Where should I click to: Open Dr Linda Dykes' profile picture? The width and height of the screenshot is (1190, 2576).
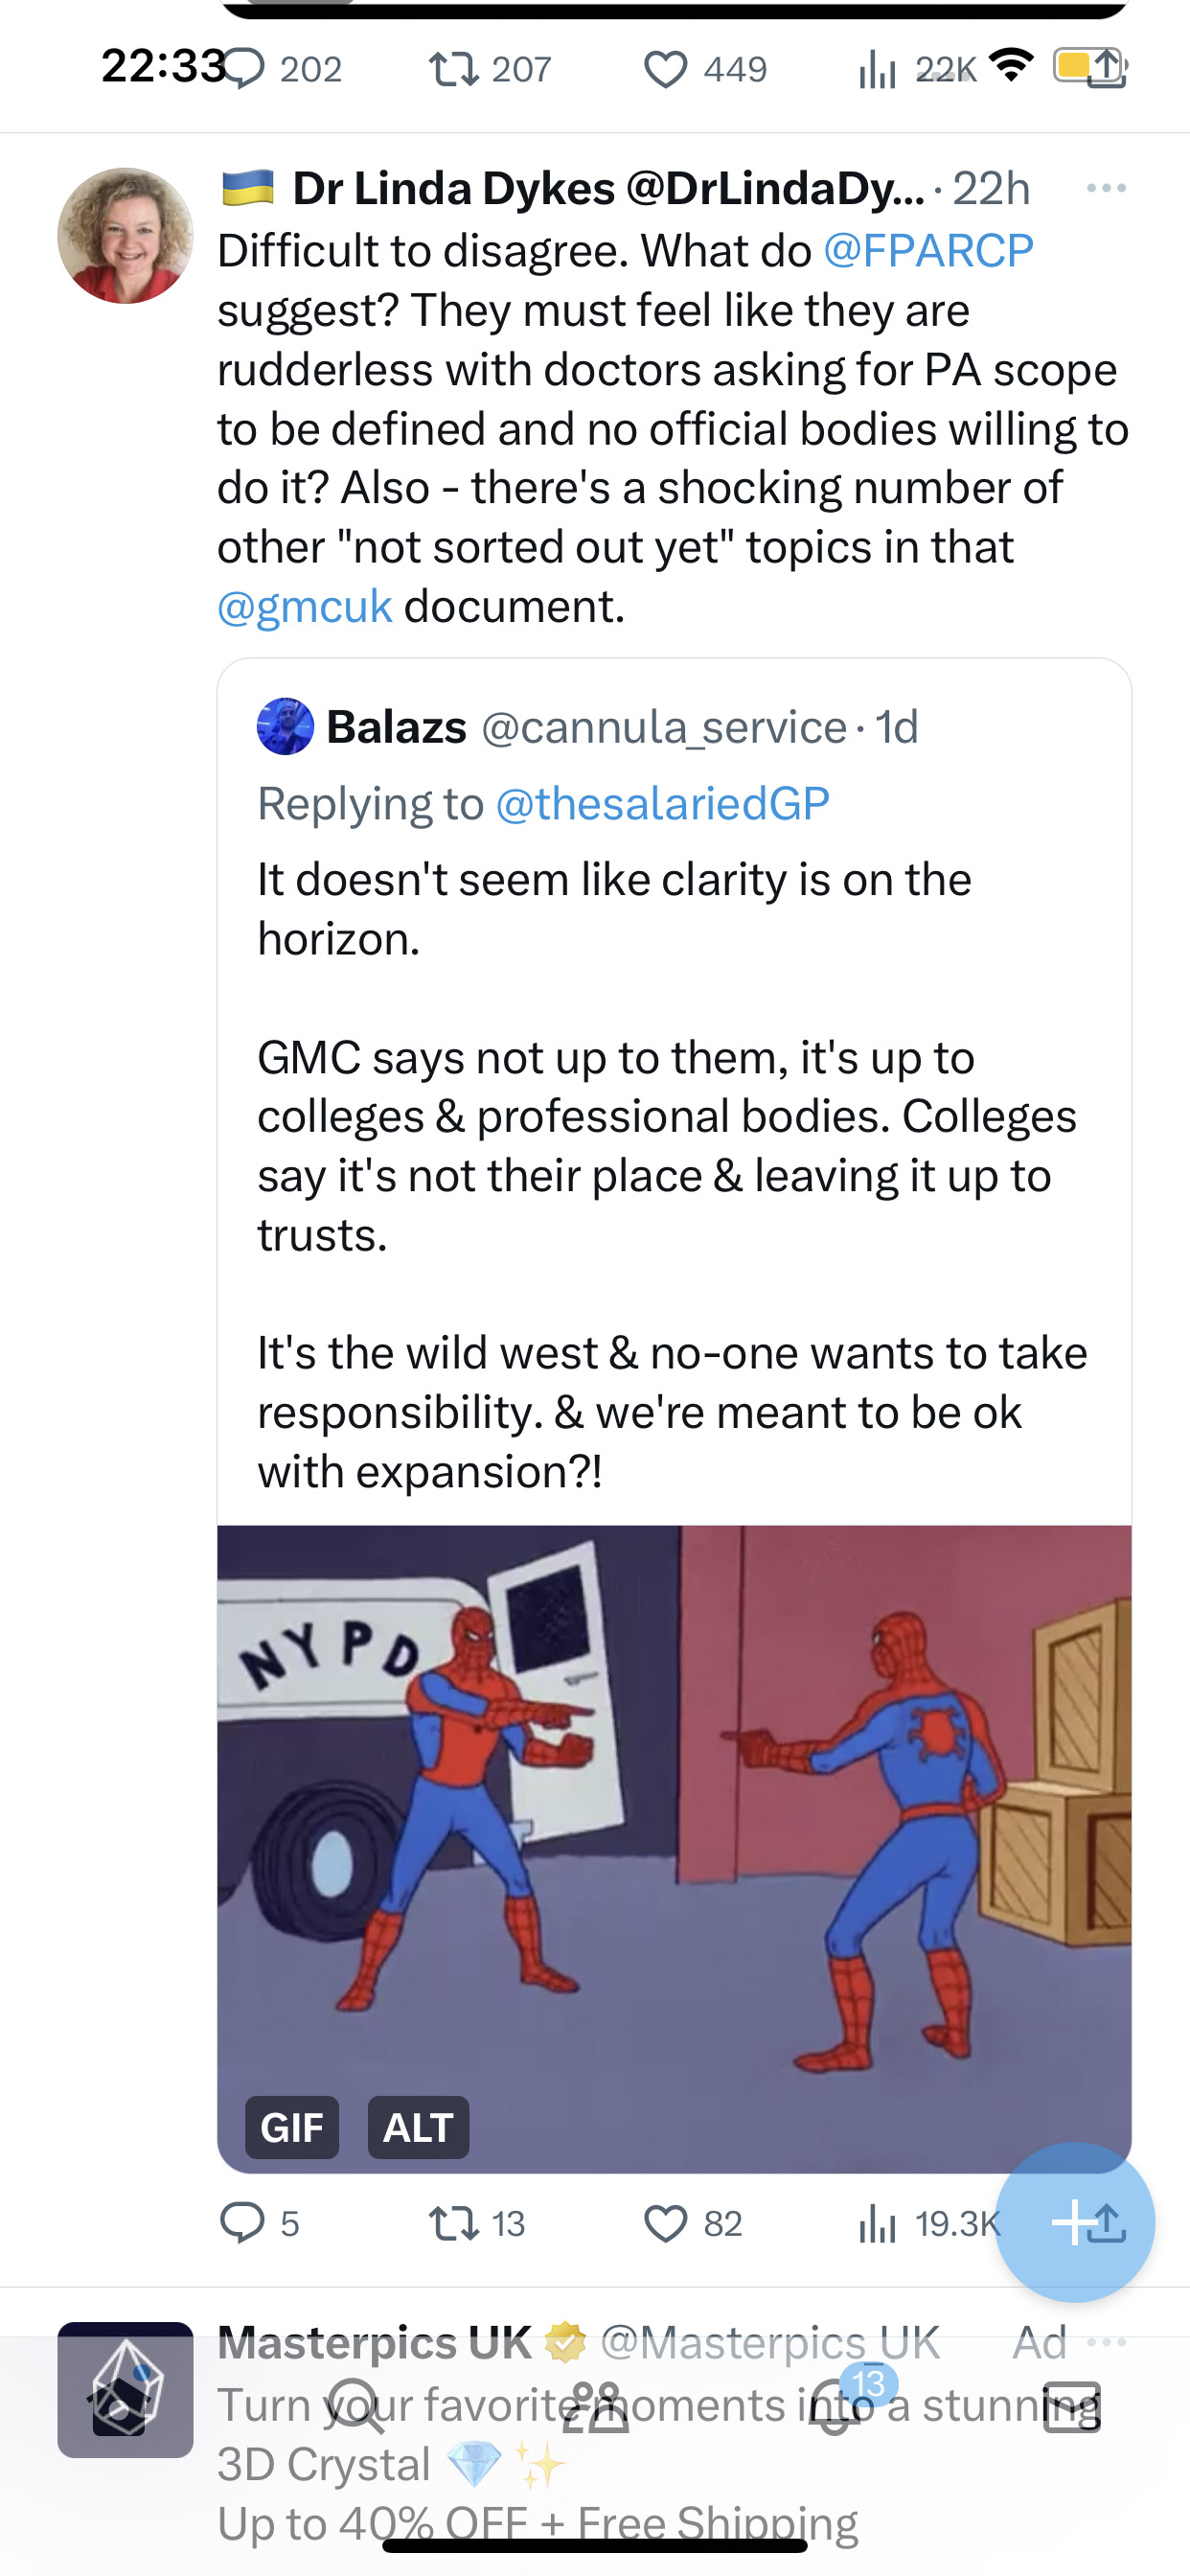(125, 235)
